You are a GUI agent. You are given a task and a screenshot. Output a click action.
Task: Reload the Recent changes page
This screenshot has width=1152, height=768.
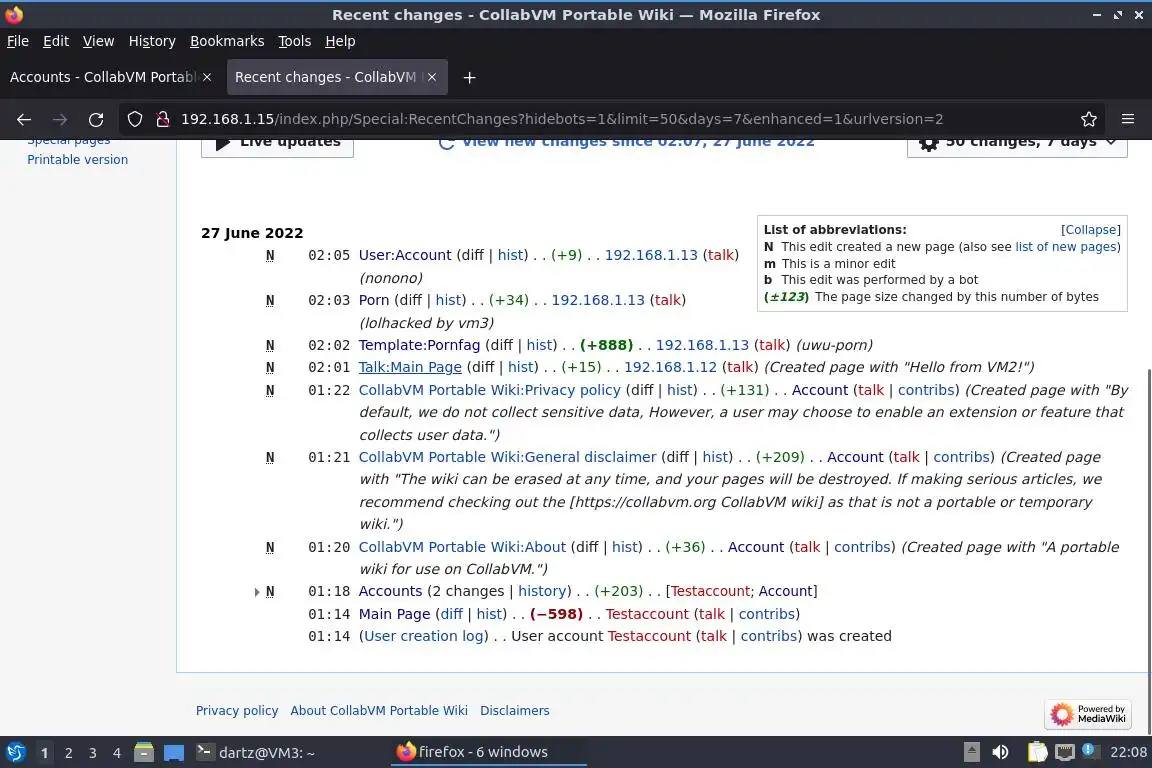tap(96, 119)
